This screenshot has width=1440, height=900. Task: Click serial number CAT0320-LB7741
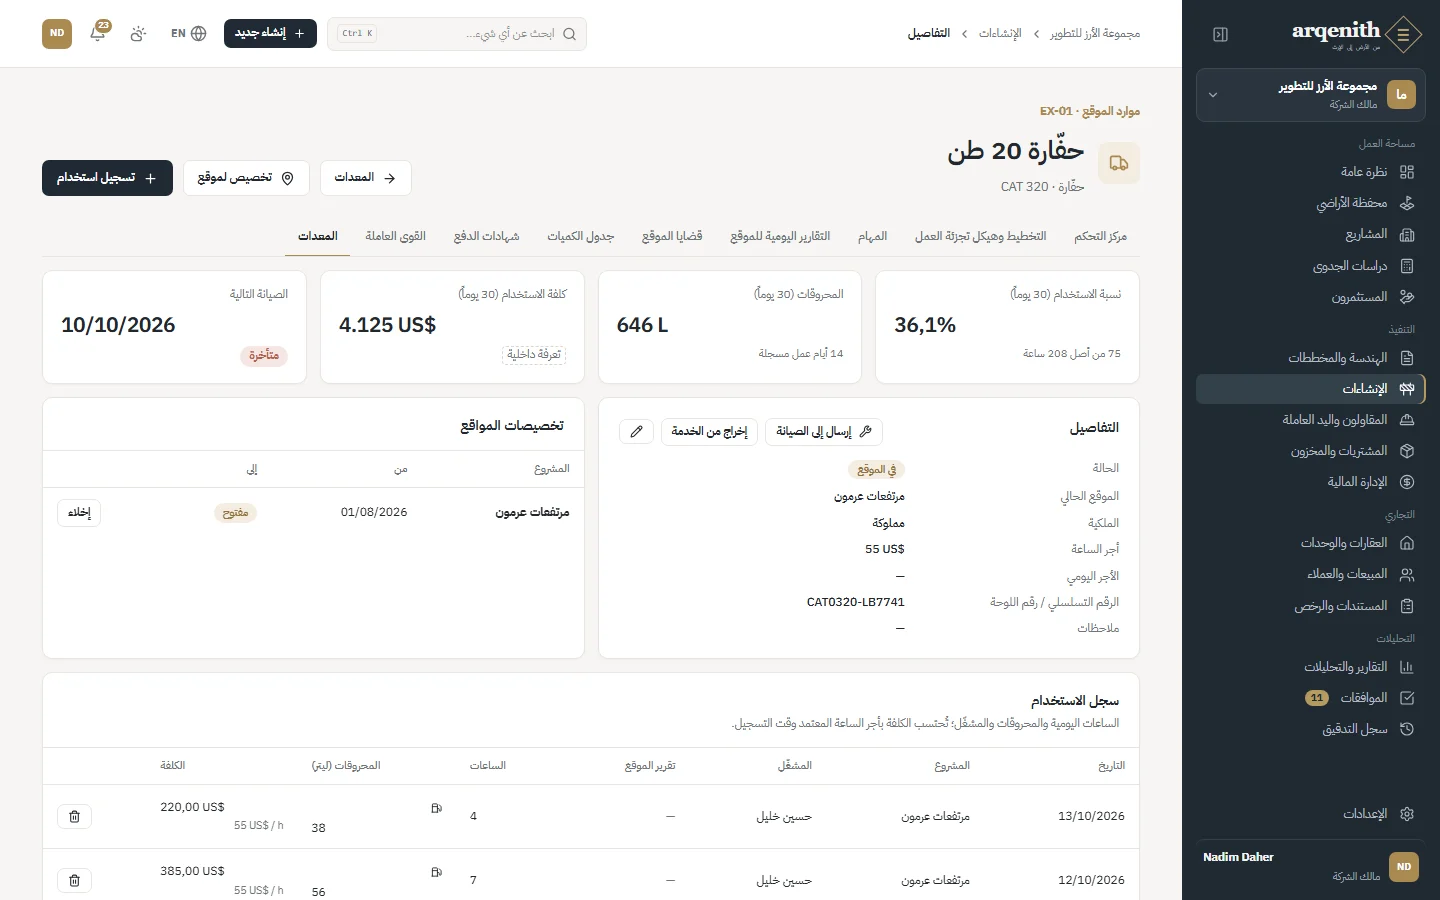[855, 602]
